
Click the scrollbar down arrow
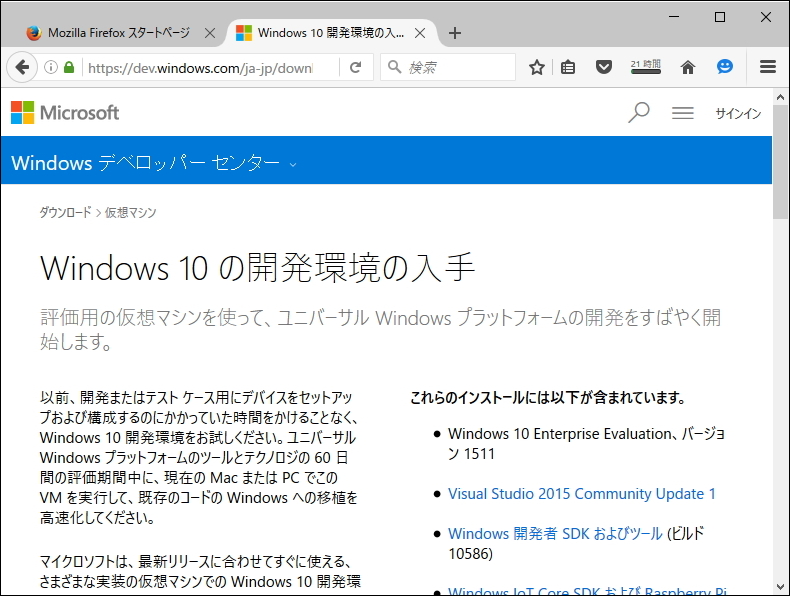click(x=780, y=587)
